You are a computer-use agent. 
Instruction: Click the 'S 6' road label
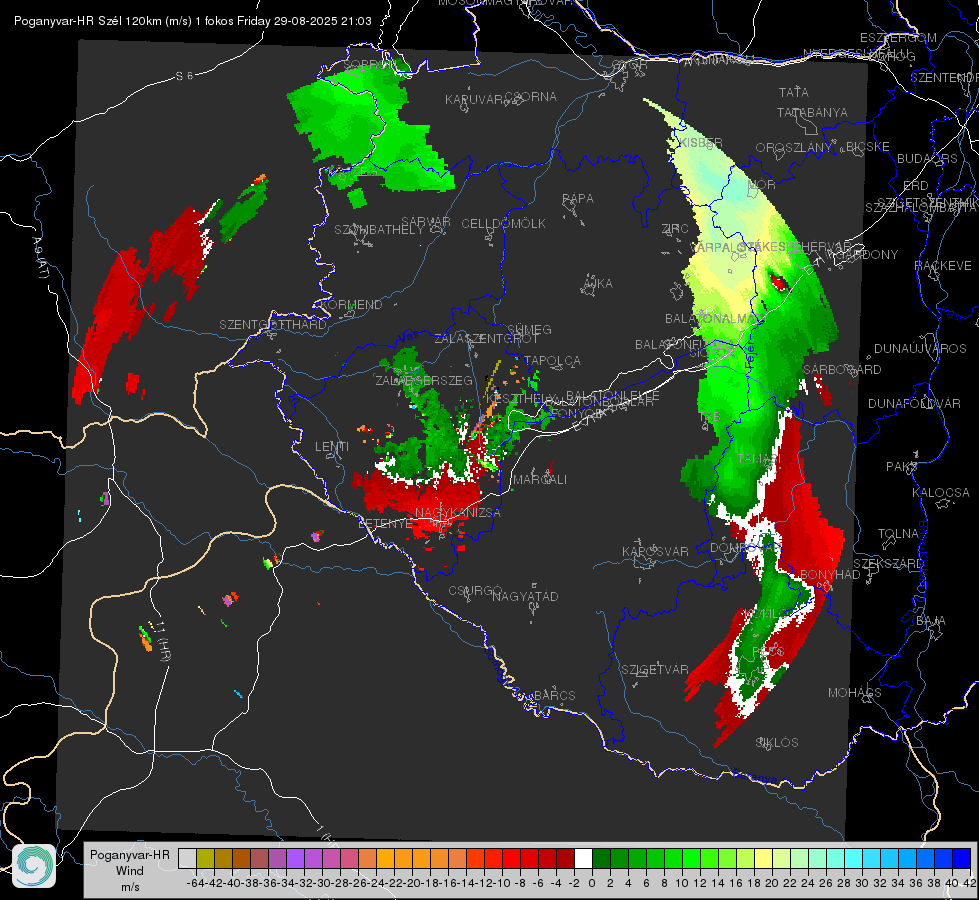184,76
